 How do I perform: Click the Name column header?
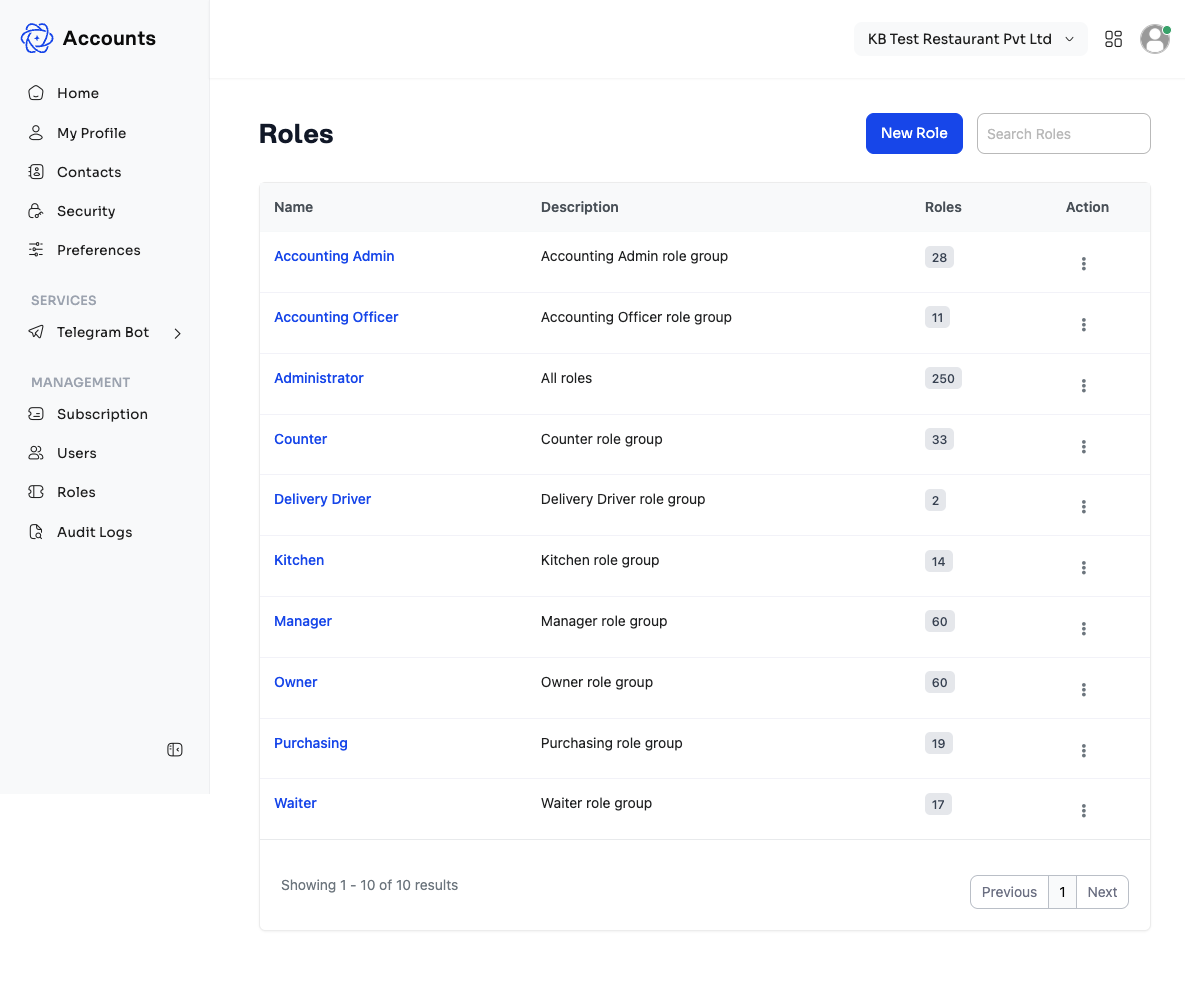click(x=293, y=207)
